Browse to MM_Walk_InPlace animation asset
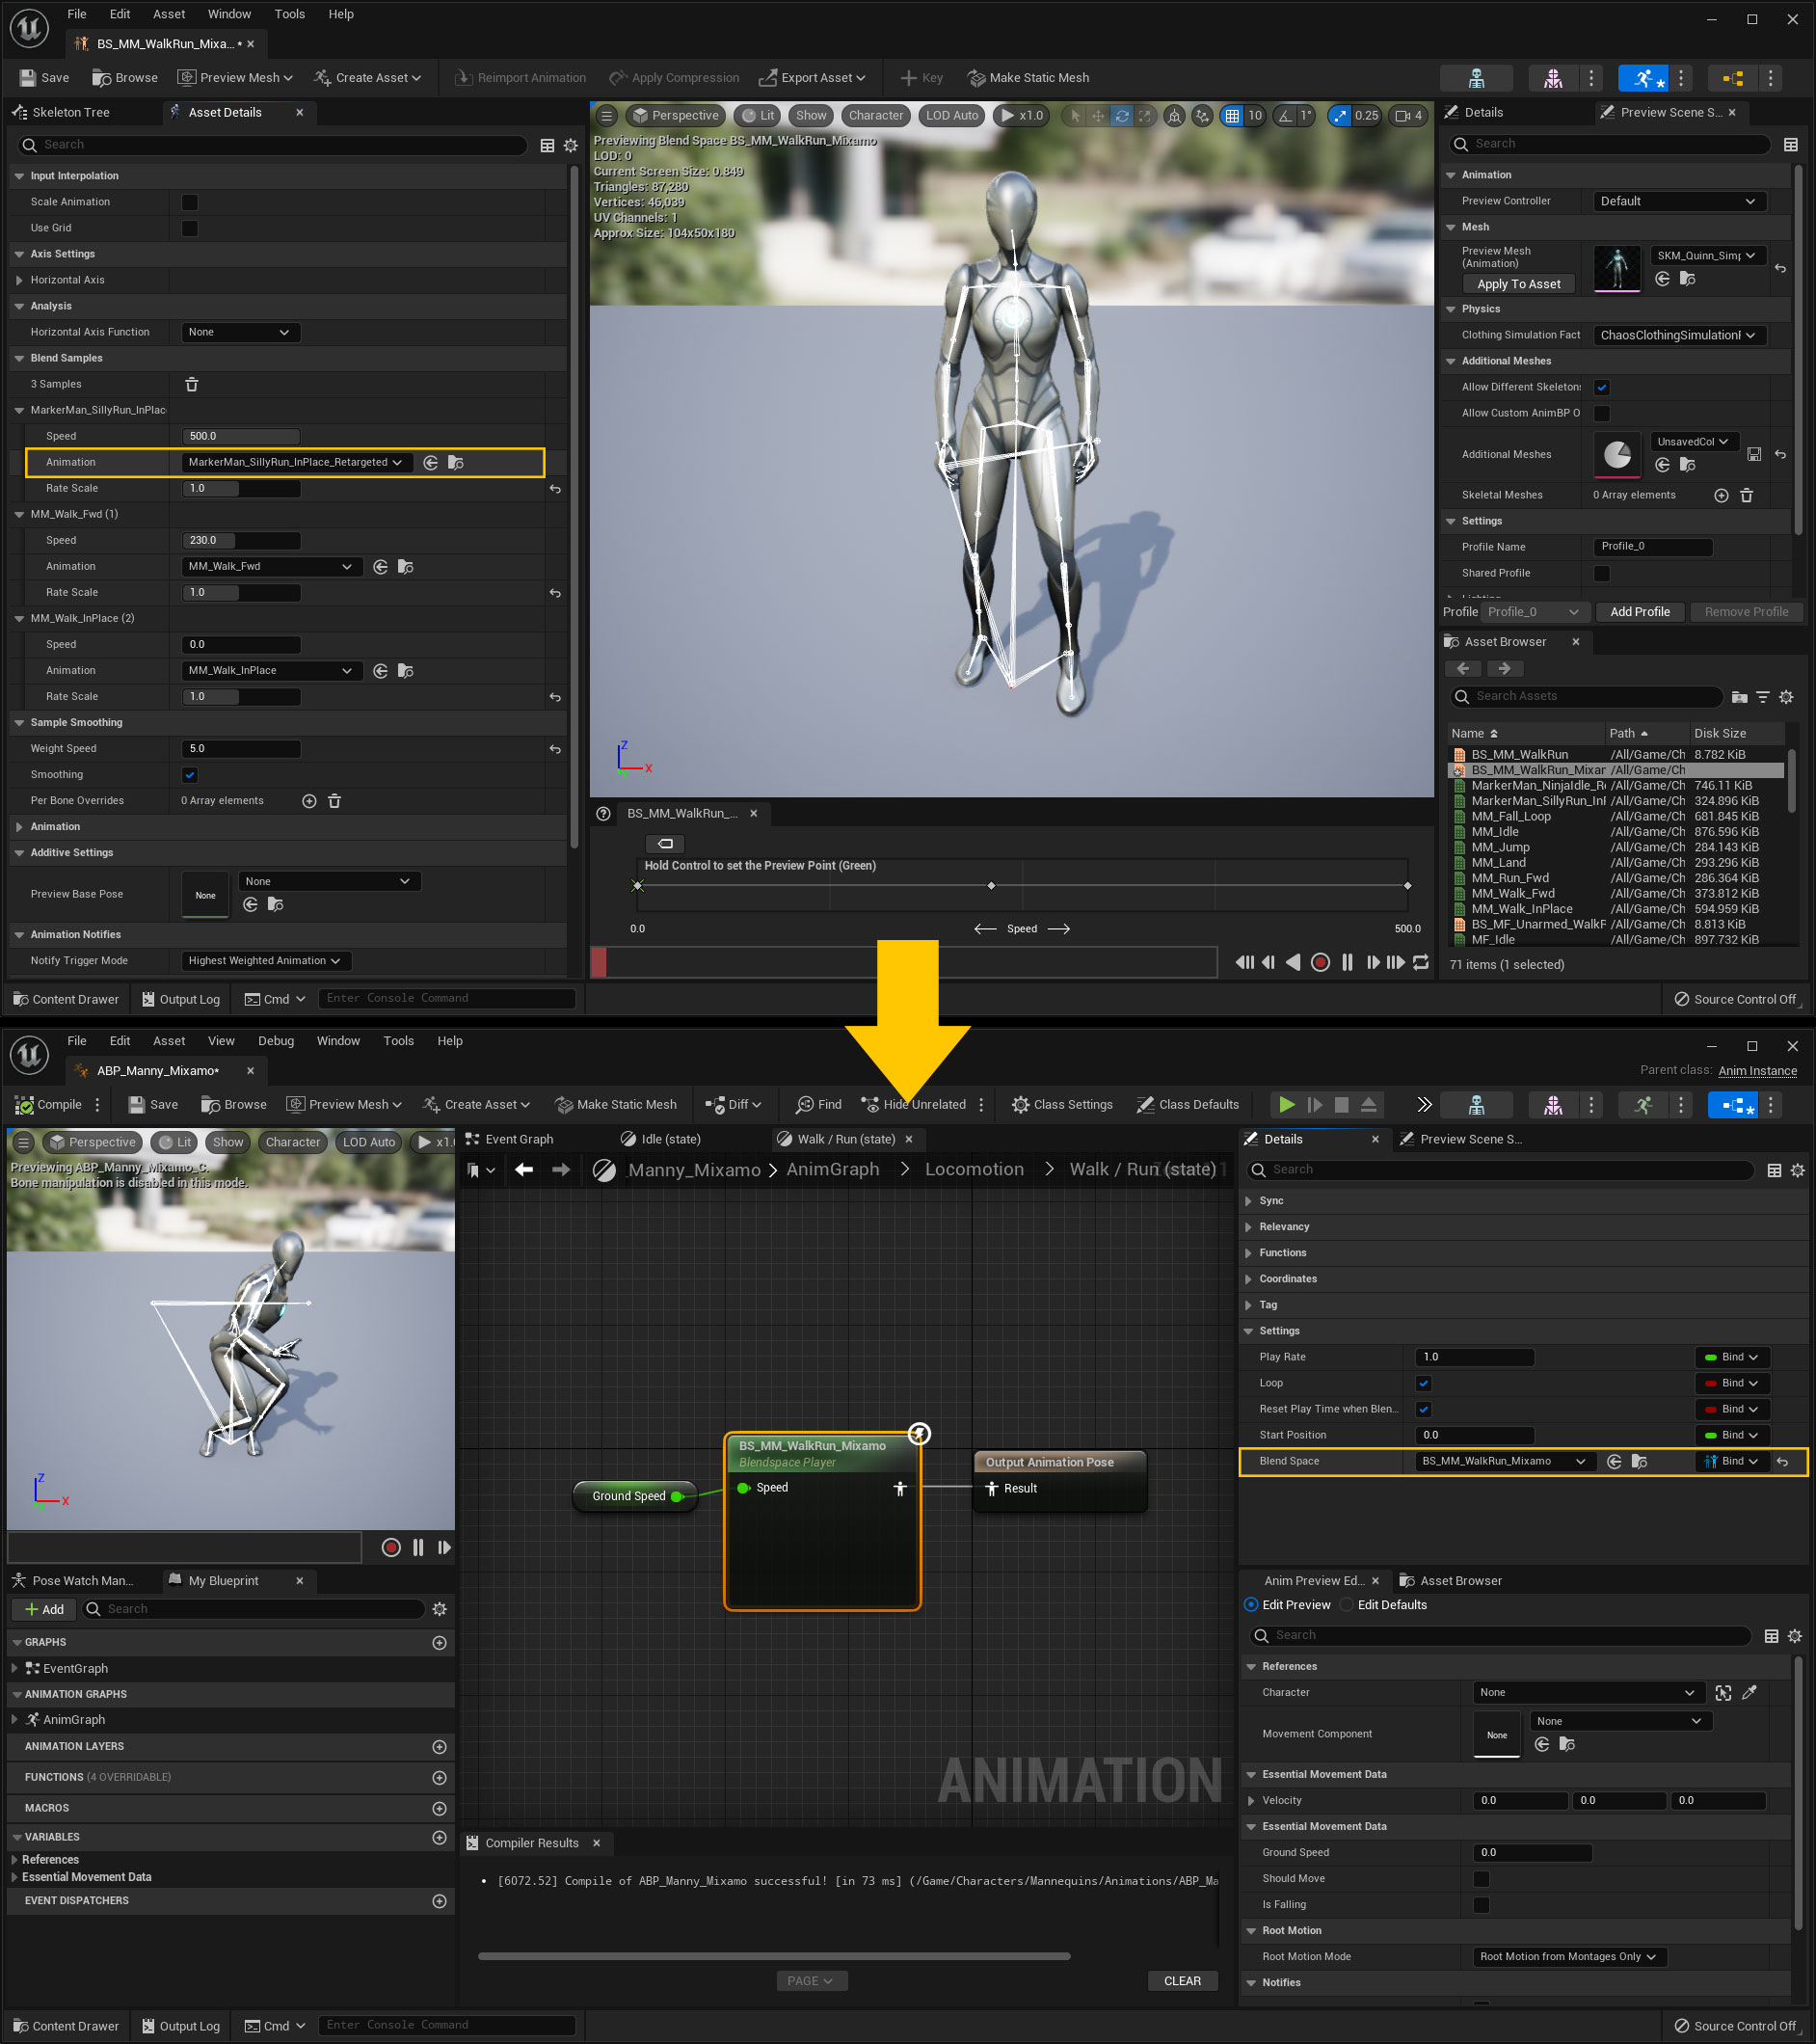 (406, 671)
